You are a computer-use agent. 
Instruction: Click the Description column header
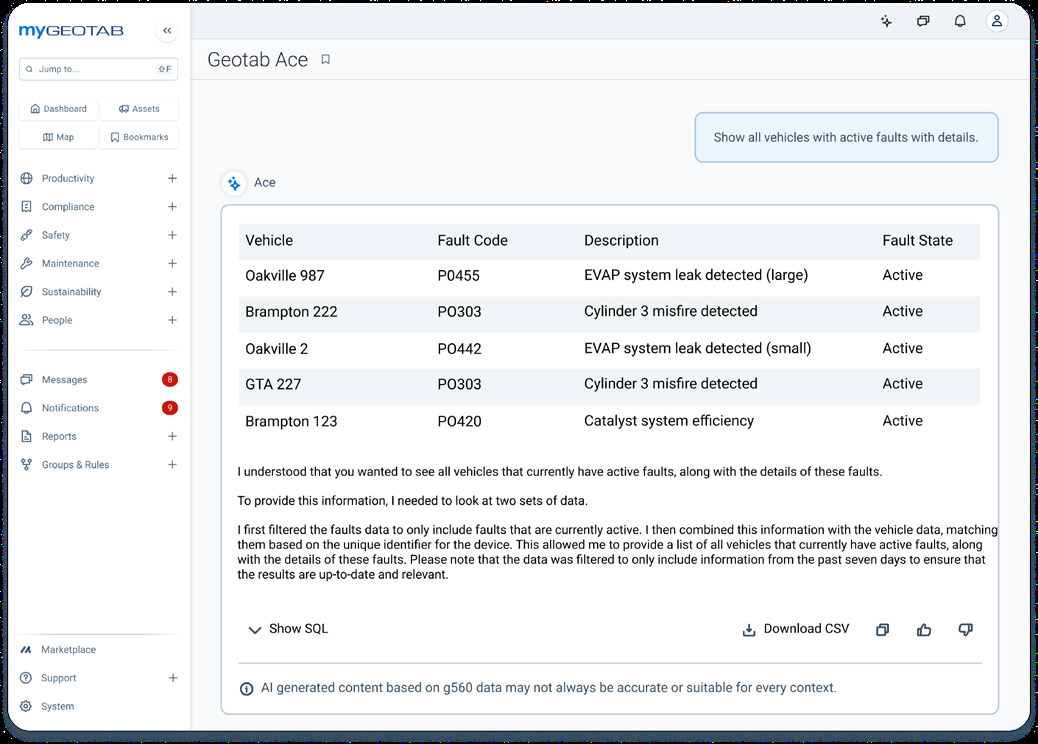pyautogui.click(x=621, y=241)
